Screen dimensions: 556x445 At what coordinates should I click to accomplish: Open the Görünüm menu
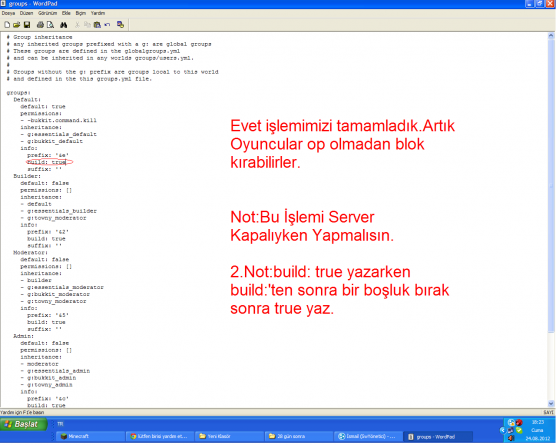(x=48, y=13)
